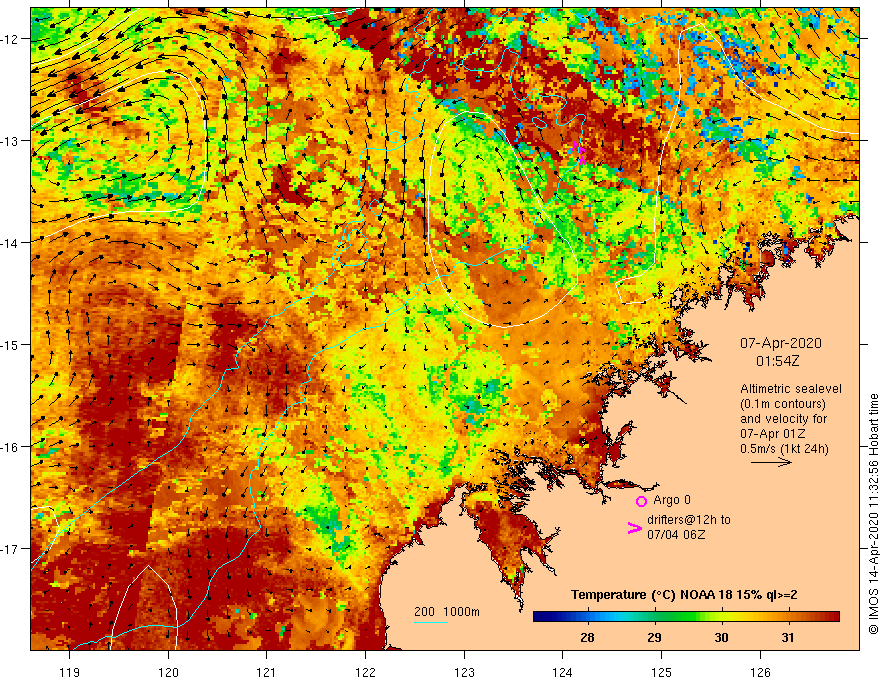Screen dimensions: 880x680
Task: Click the 30 label under color bar
Action: click(x=721, y=637)
